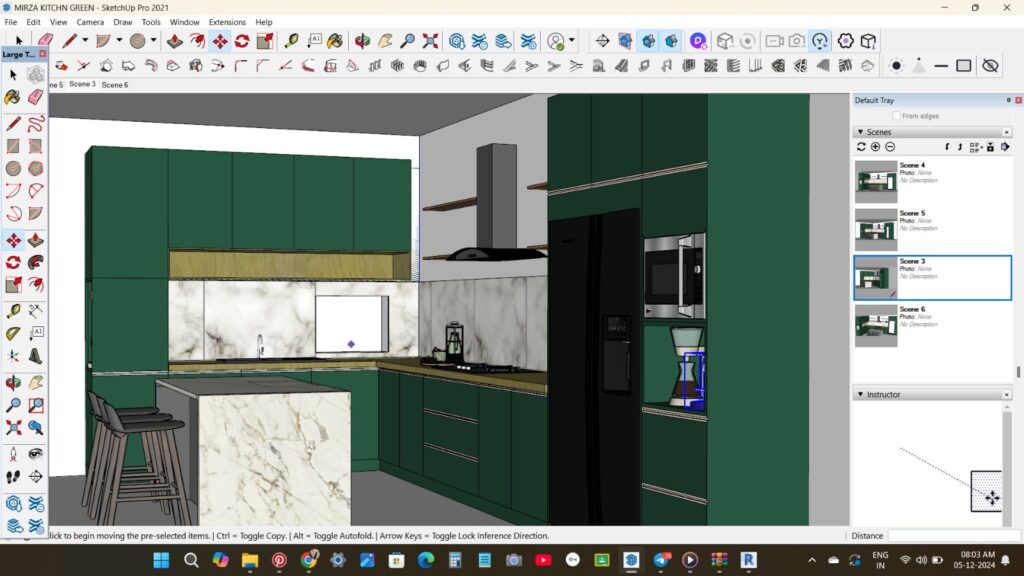Viewport: 1024px width, 576px height.
Task: Select the Rotate tool in top toolbar
Action: coord(242,40)
